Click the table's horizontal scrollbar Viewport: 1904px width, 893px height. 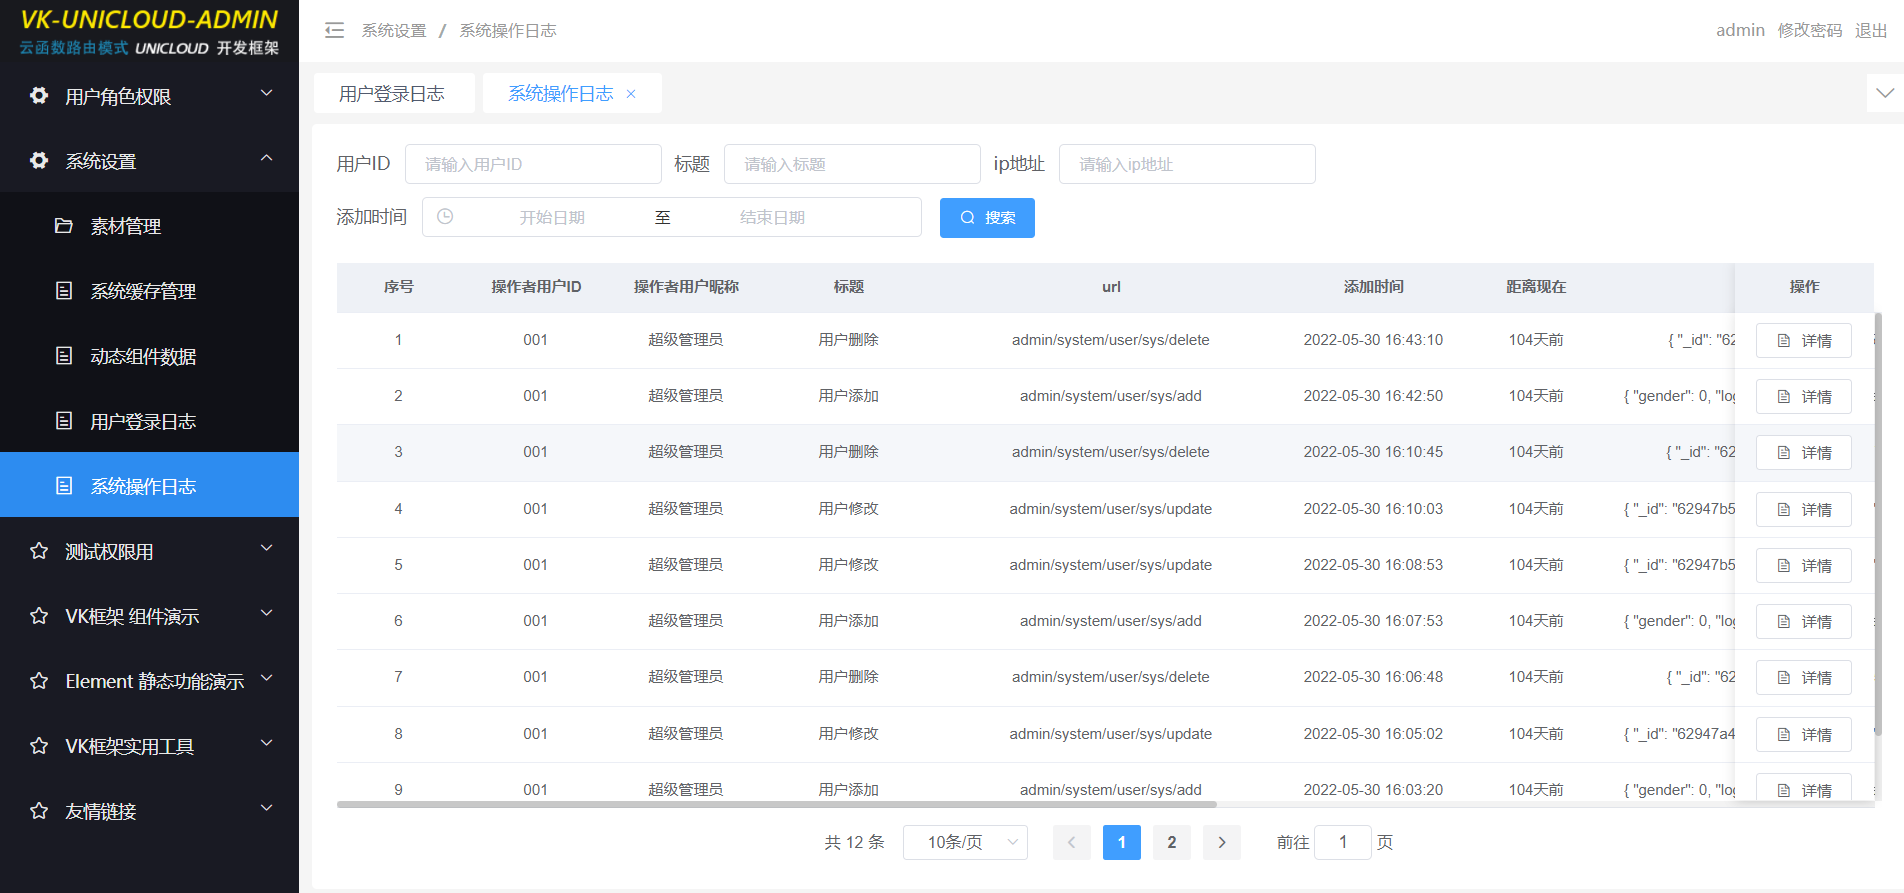pyautogui.click(x=777, y=804)
